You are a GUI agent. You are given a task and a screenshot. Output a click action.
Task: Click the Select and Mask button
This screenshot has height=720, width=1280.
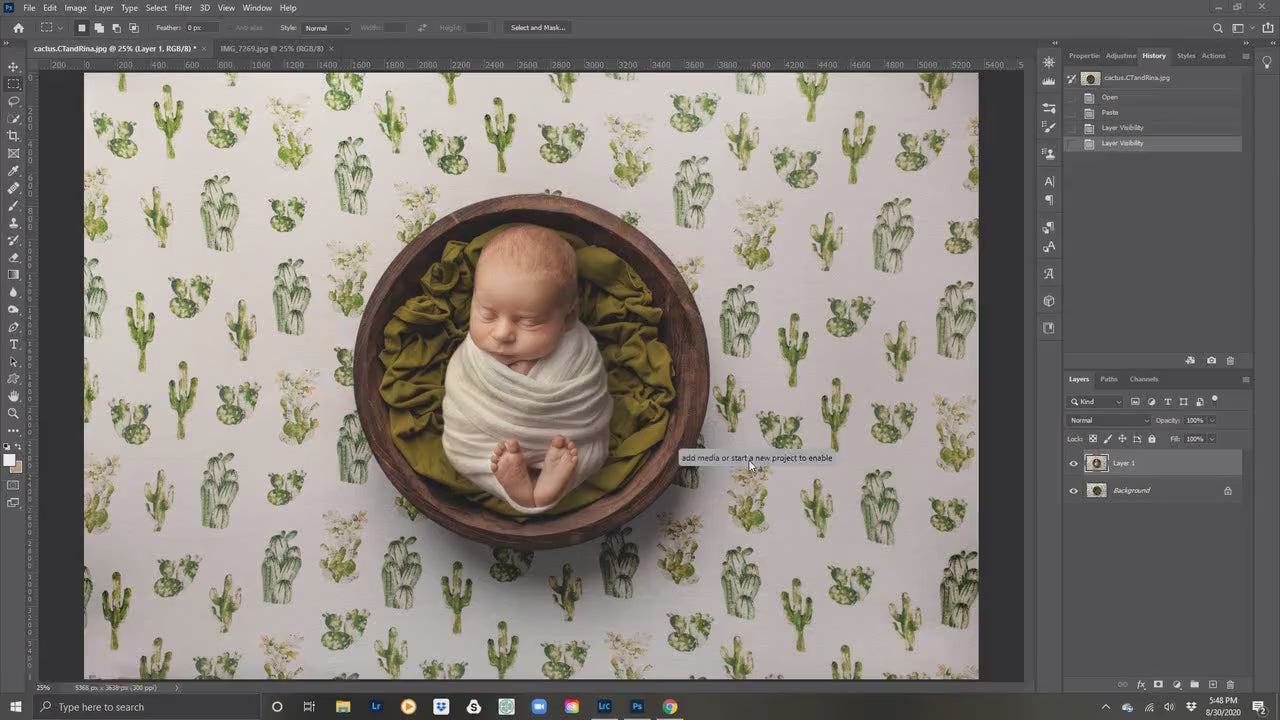pyautogui.click(x=538, y=27)
